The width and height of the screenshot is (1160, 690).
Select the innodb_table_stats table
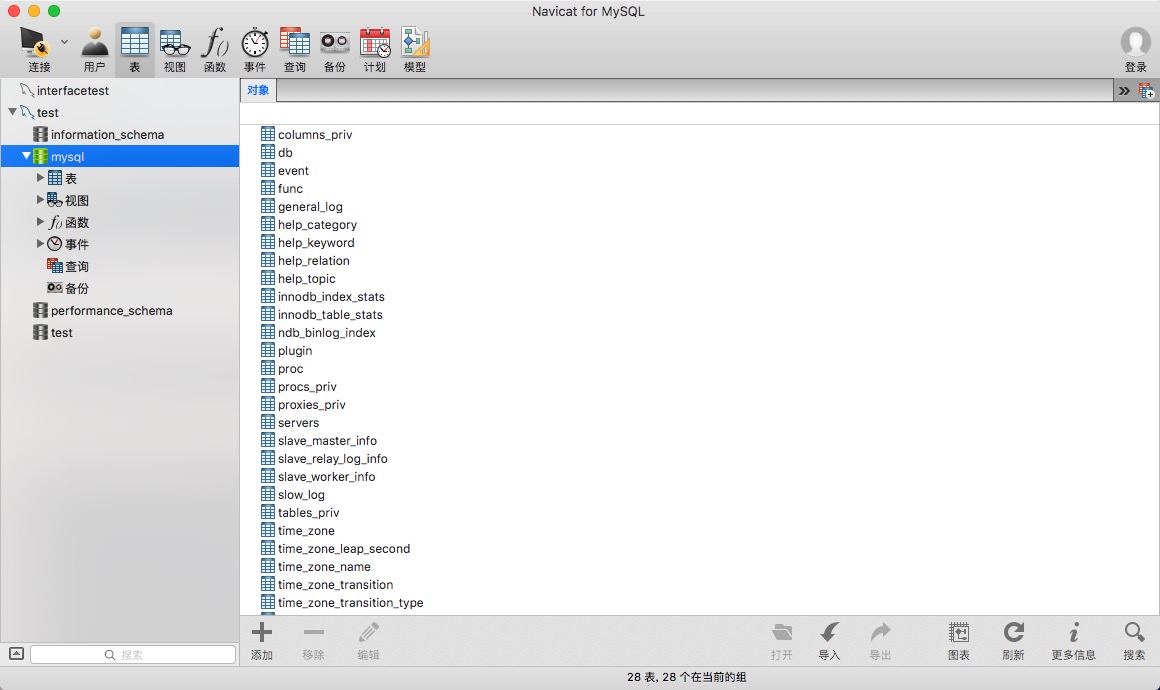coord(330,314)
